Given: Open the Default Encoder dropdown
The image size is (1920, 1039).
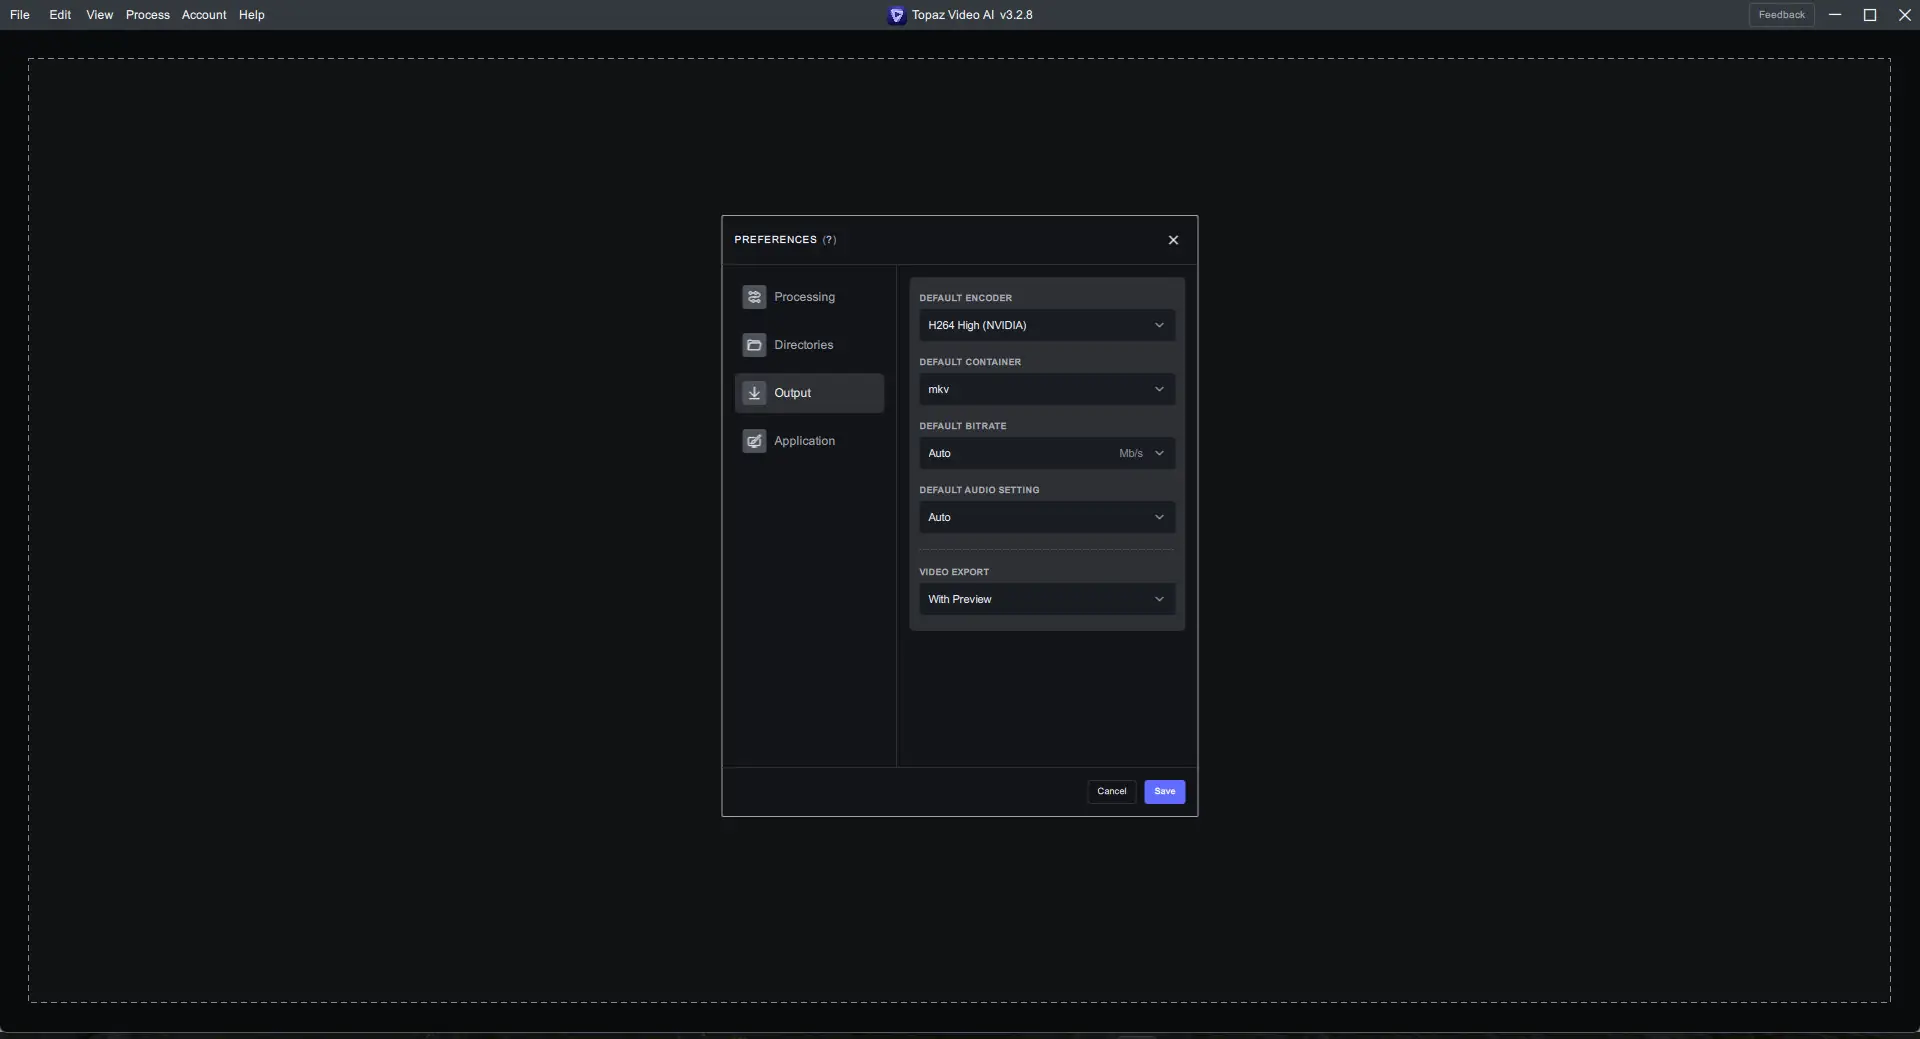Looking at the screenshot, I should click(1047, 325).
